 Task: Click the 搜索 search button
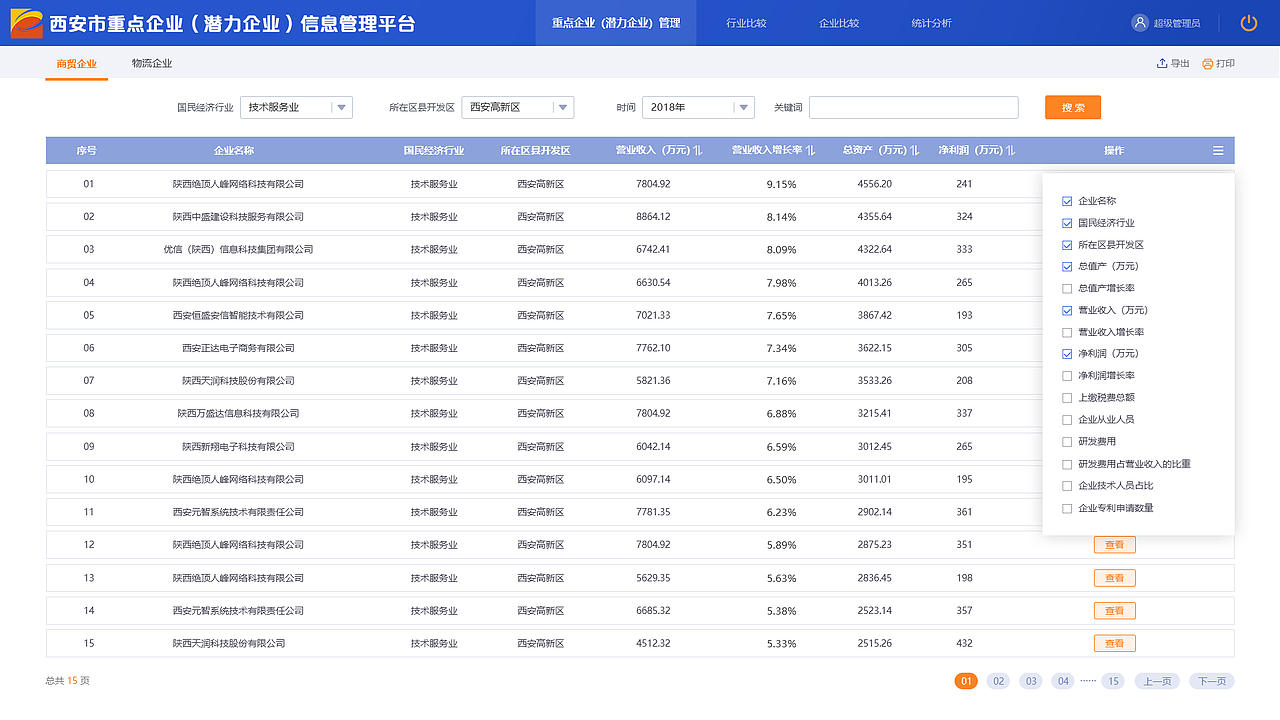(x=1072, y=107)
